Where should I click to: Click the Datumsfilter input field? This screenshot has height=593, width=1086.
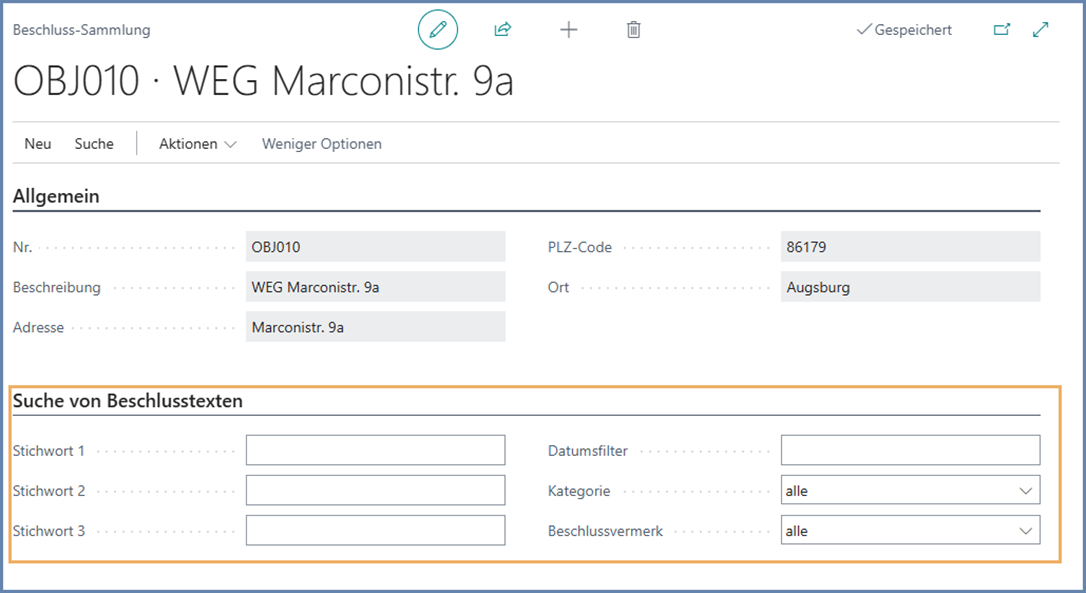910,451
